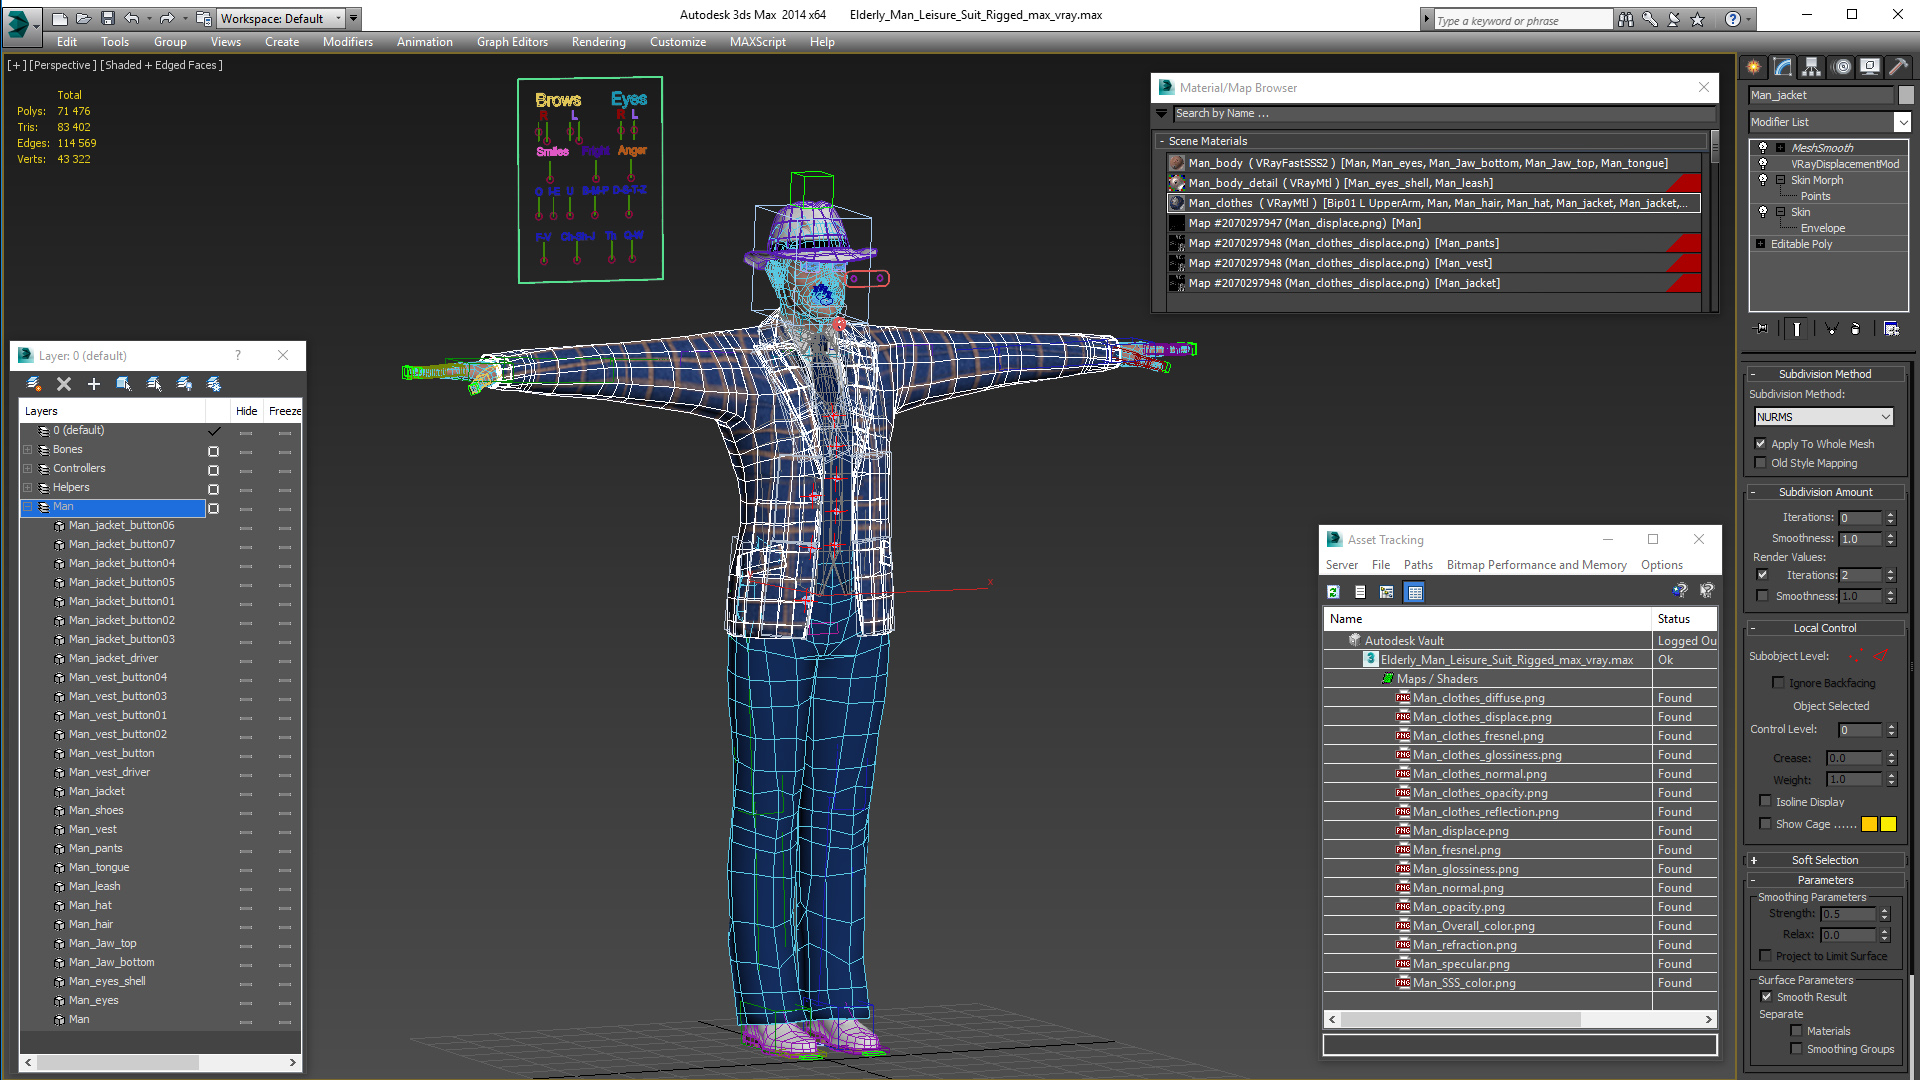Open the Hierarchy command panel tab

[1812, 67]
